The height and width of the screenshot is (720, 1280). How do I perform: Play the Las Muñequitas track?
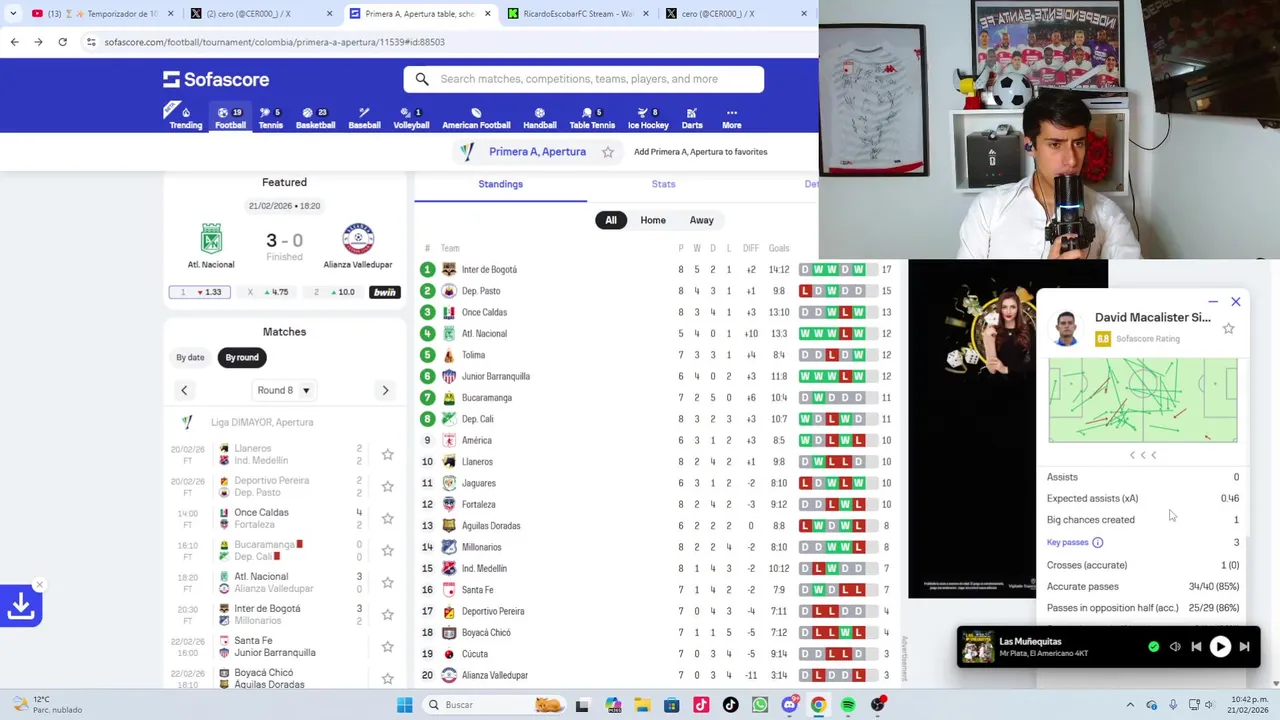1220,647
